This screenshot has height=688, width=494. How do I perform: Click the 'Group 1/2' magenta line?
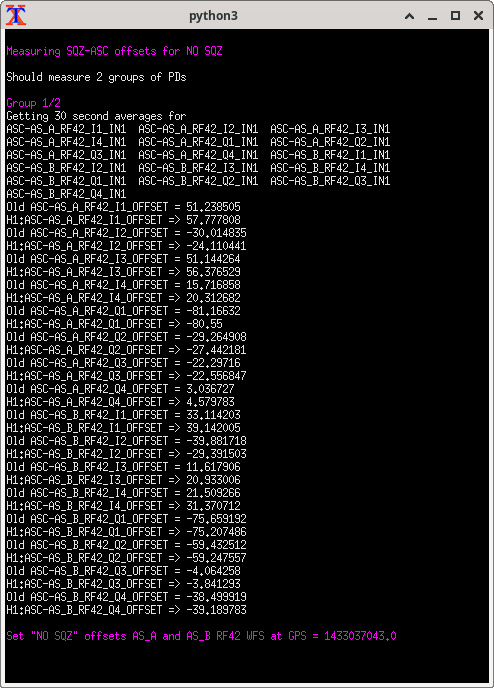pyautogui.click(x=33, y=103)
